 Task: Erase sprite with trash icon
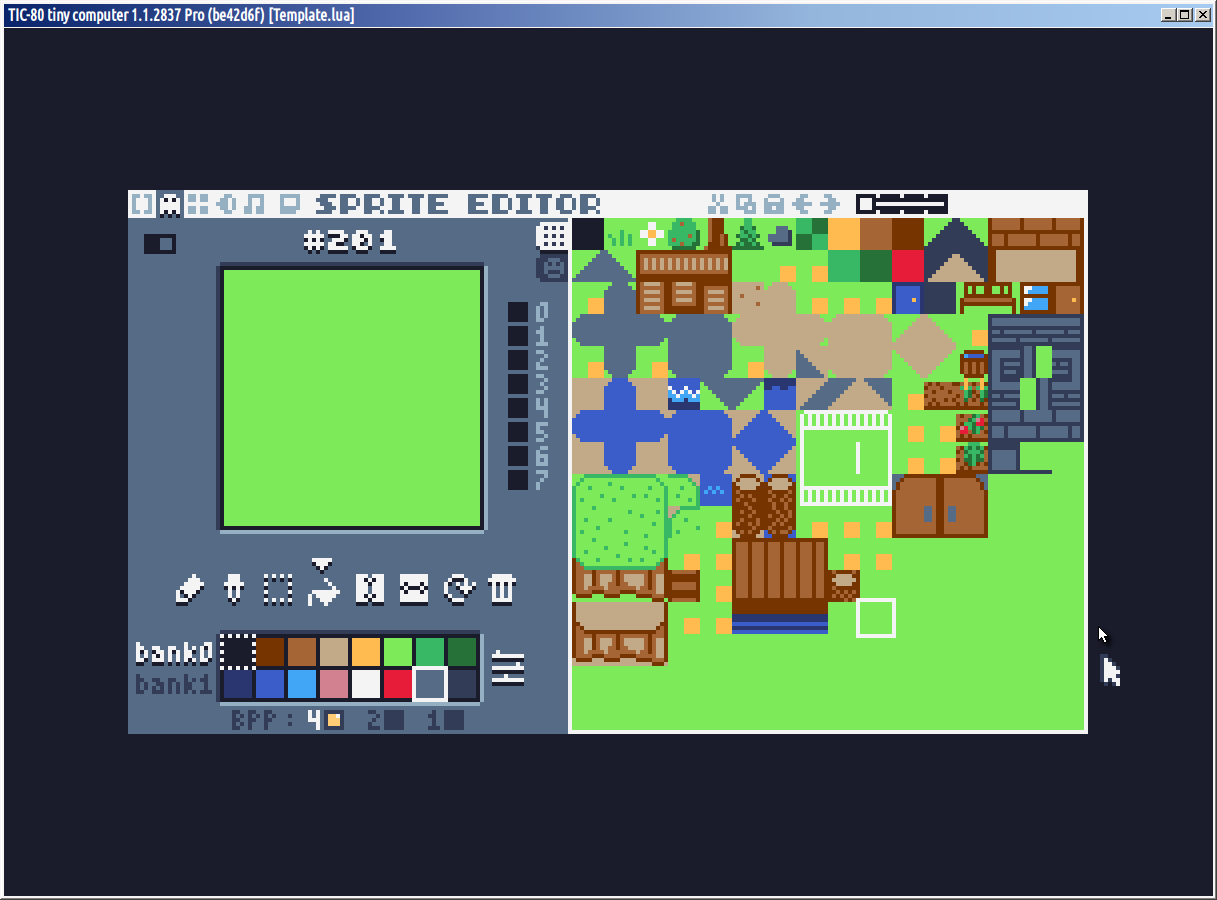coord(502,589)
